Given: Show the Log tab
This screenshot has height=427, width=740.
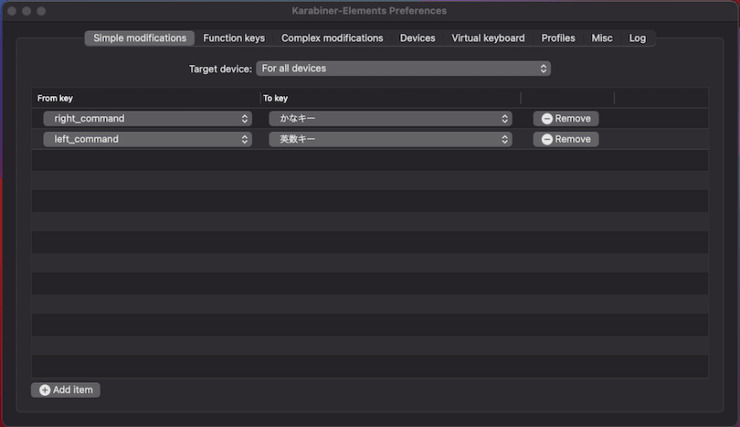Looking at the screenshot, I should pos(638,38).
